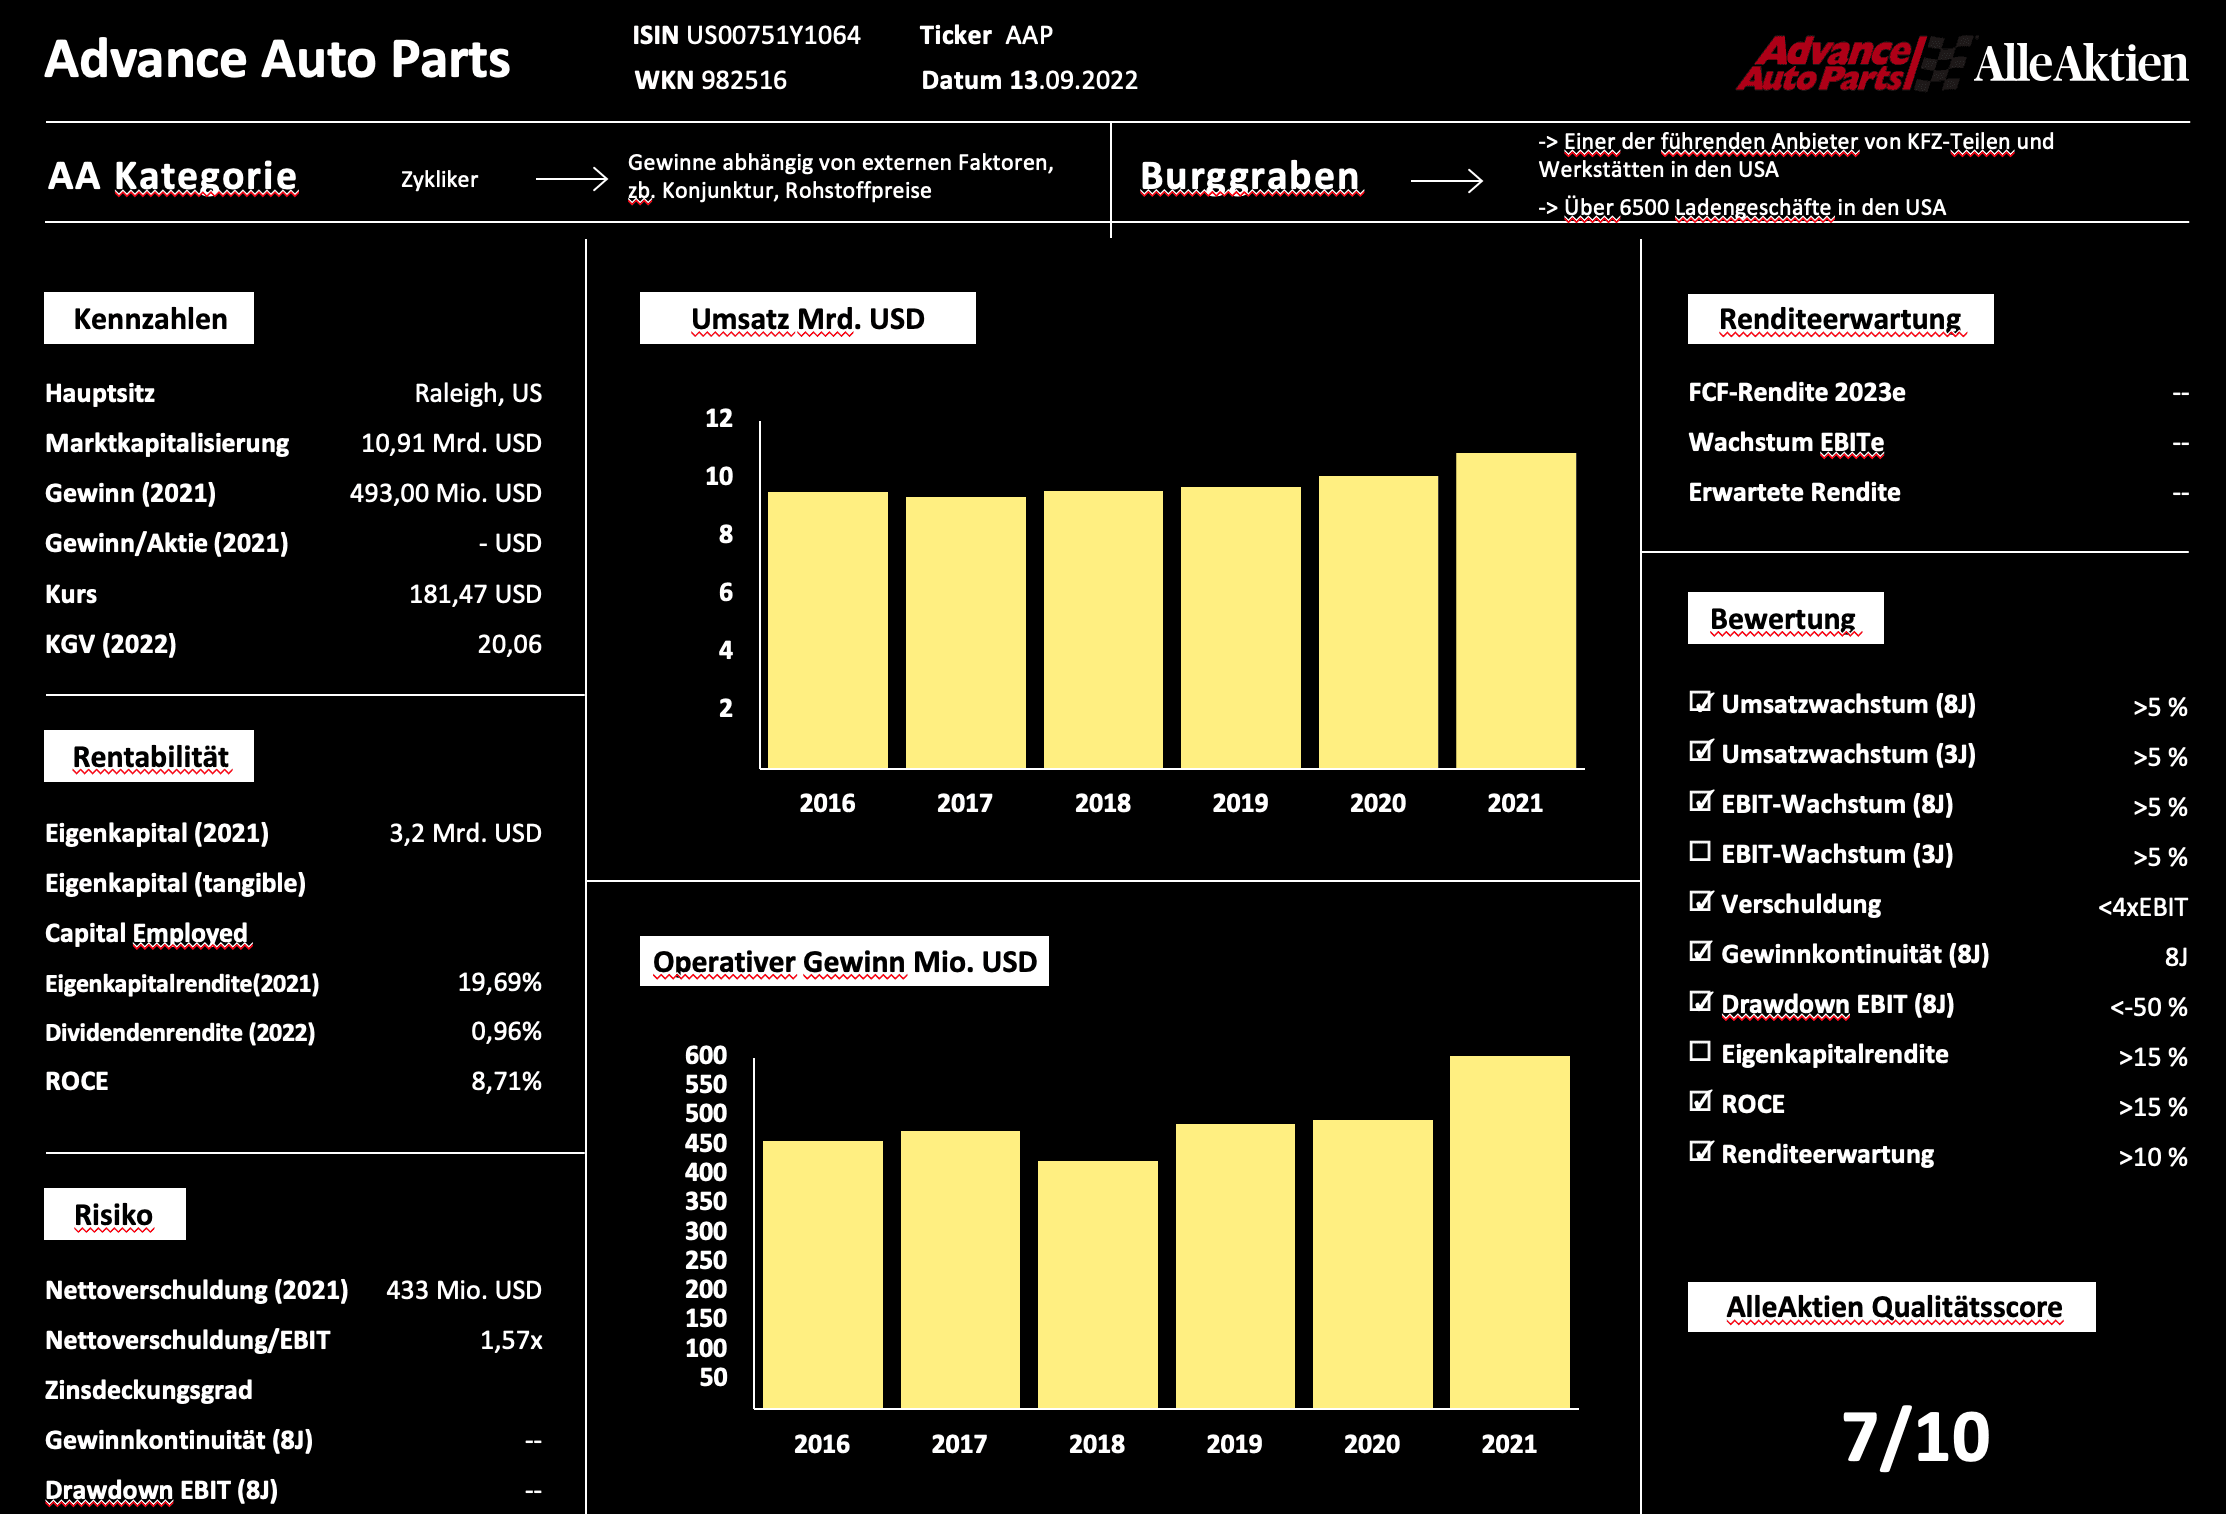Select the 2018 bar in Operativer Gewinn chart
The width and height of the screenshot is (2226, 1514).
1097,1284
